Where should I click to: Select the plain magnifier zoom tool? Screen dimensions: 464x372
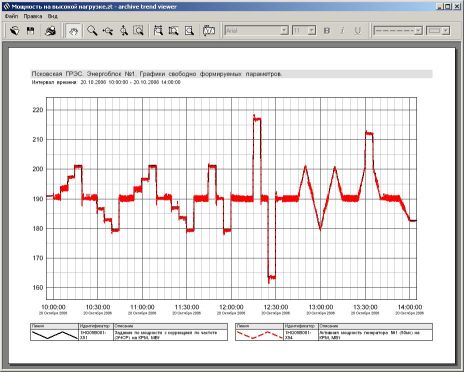[92, 31]
